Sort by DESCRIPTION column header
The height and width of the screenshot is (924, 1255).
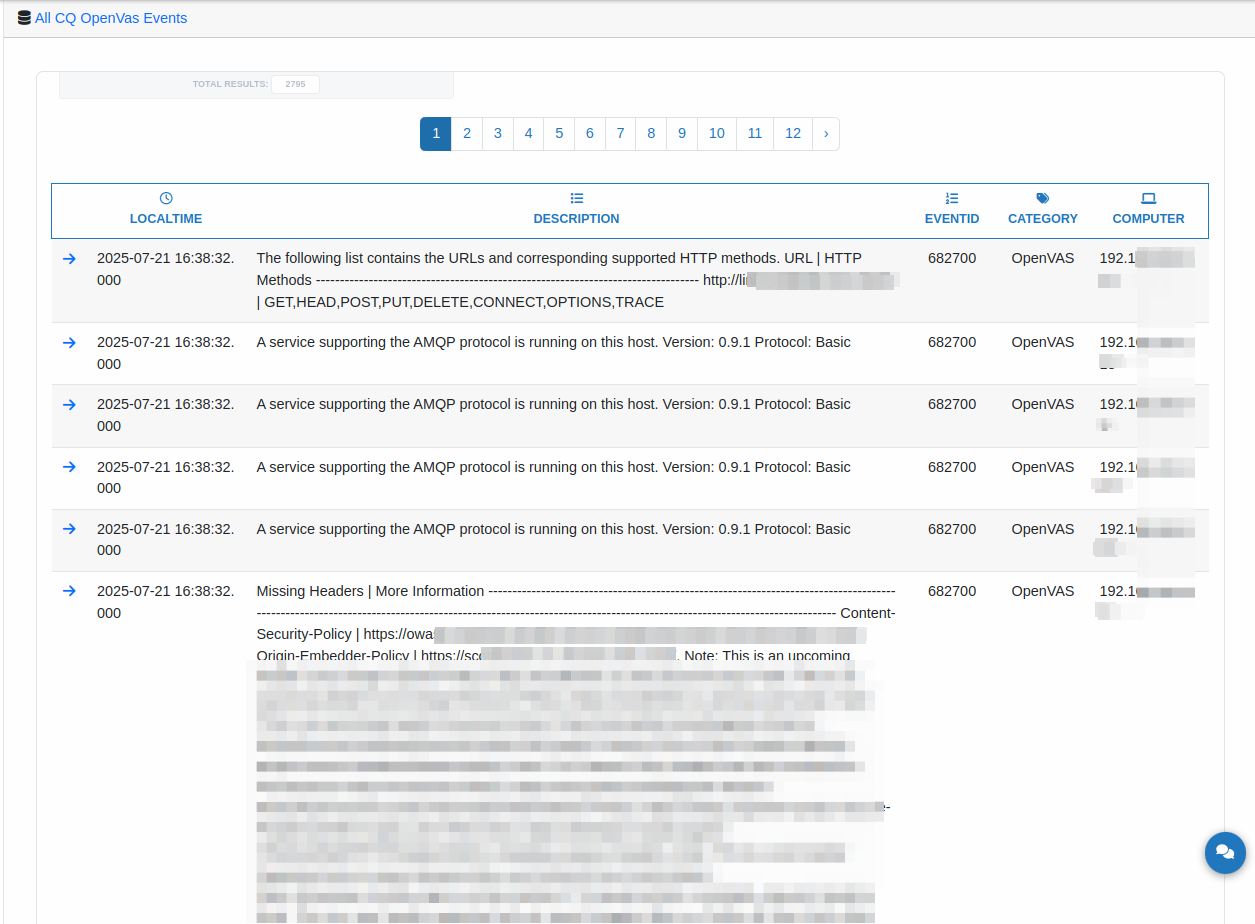[576, 219]
